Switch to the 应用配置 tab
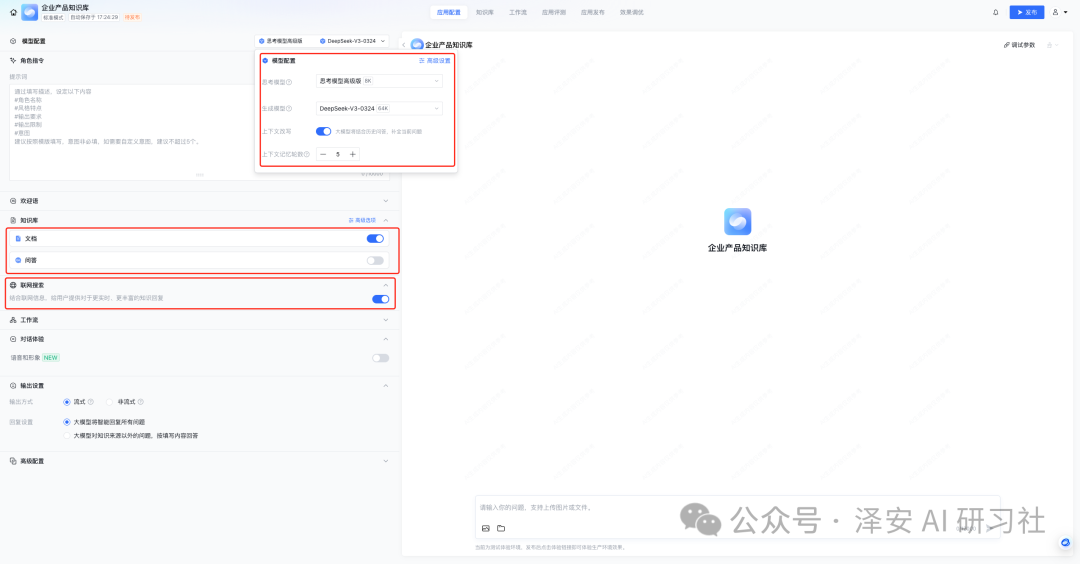Viewport: 1080px width, 564px height. coord(448,12)
